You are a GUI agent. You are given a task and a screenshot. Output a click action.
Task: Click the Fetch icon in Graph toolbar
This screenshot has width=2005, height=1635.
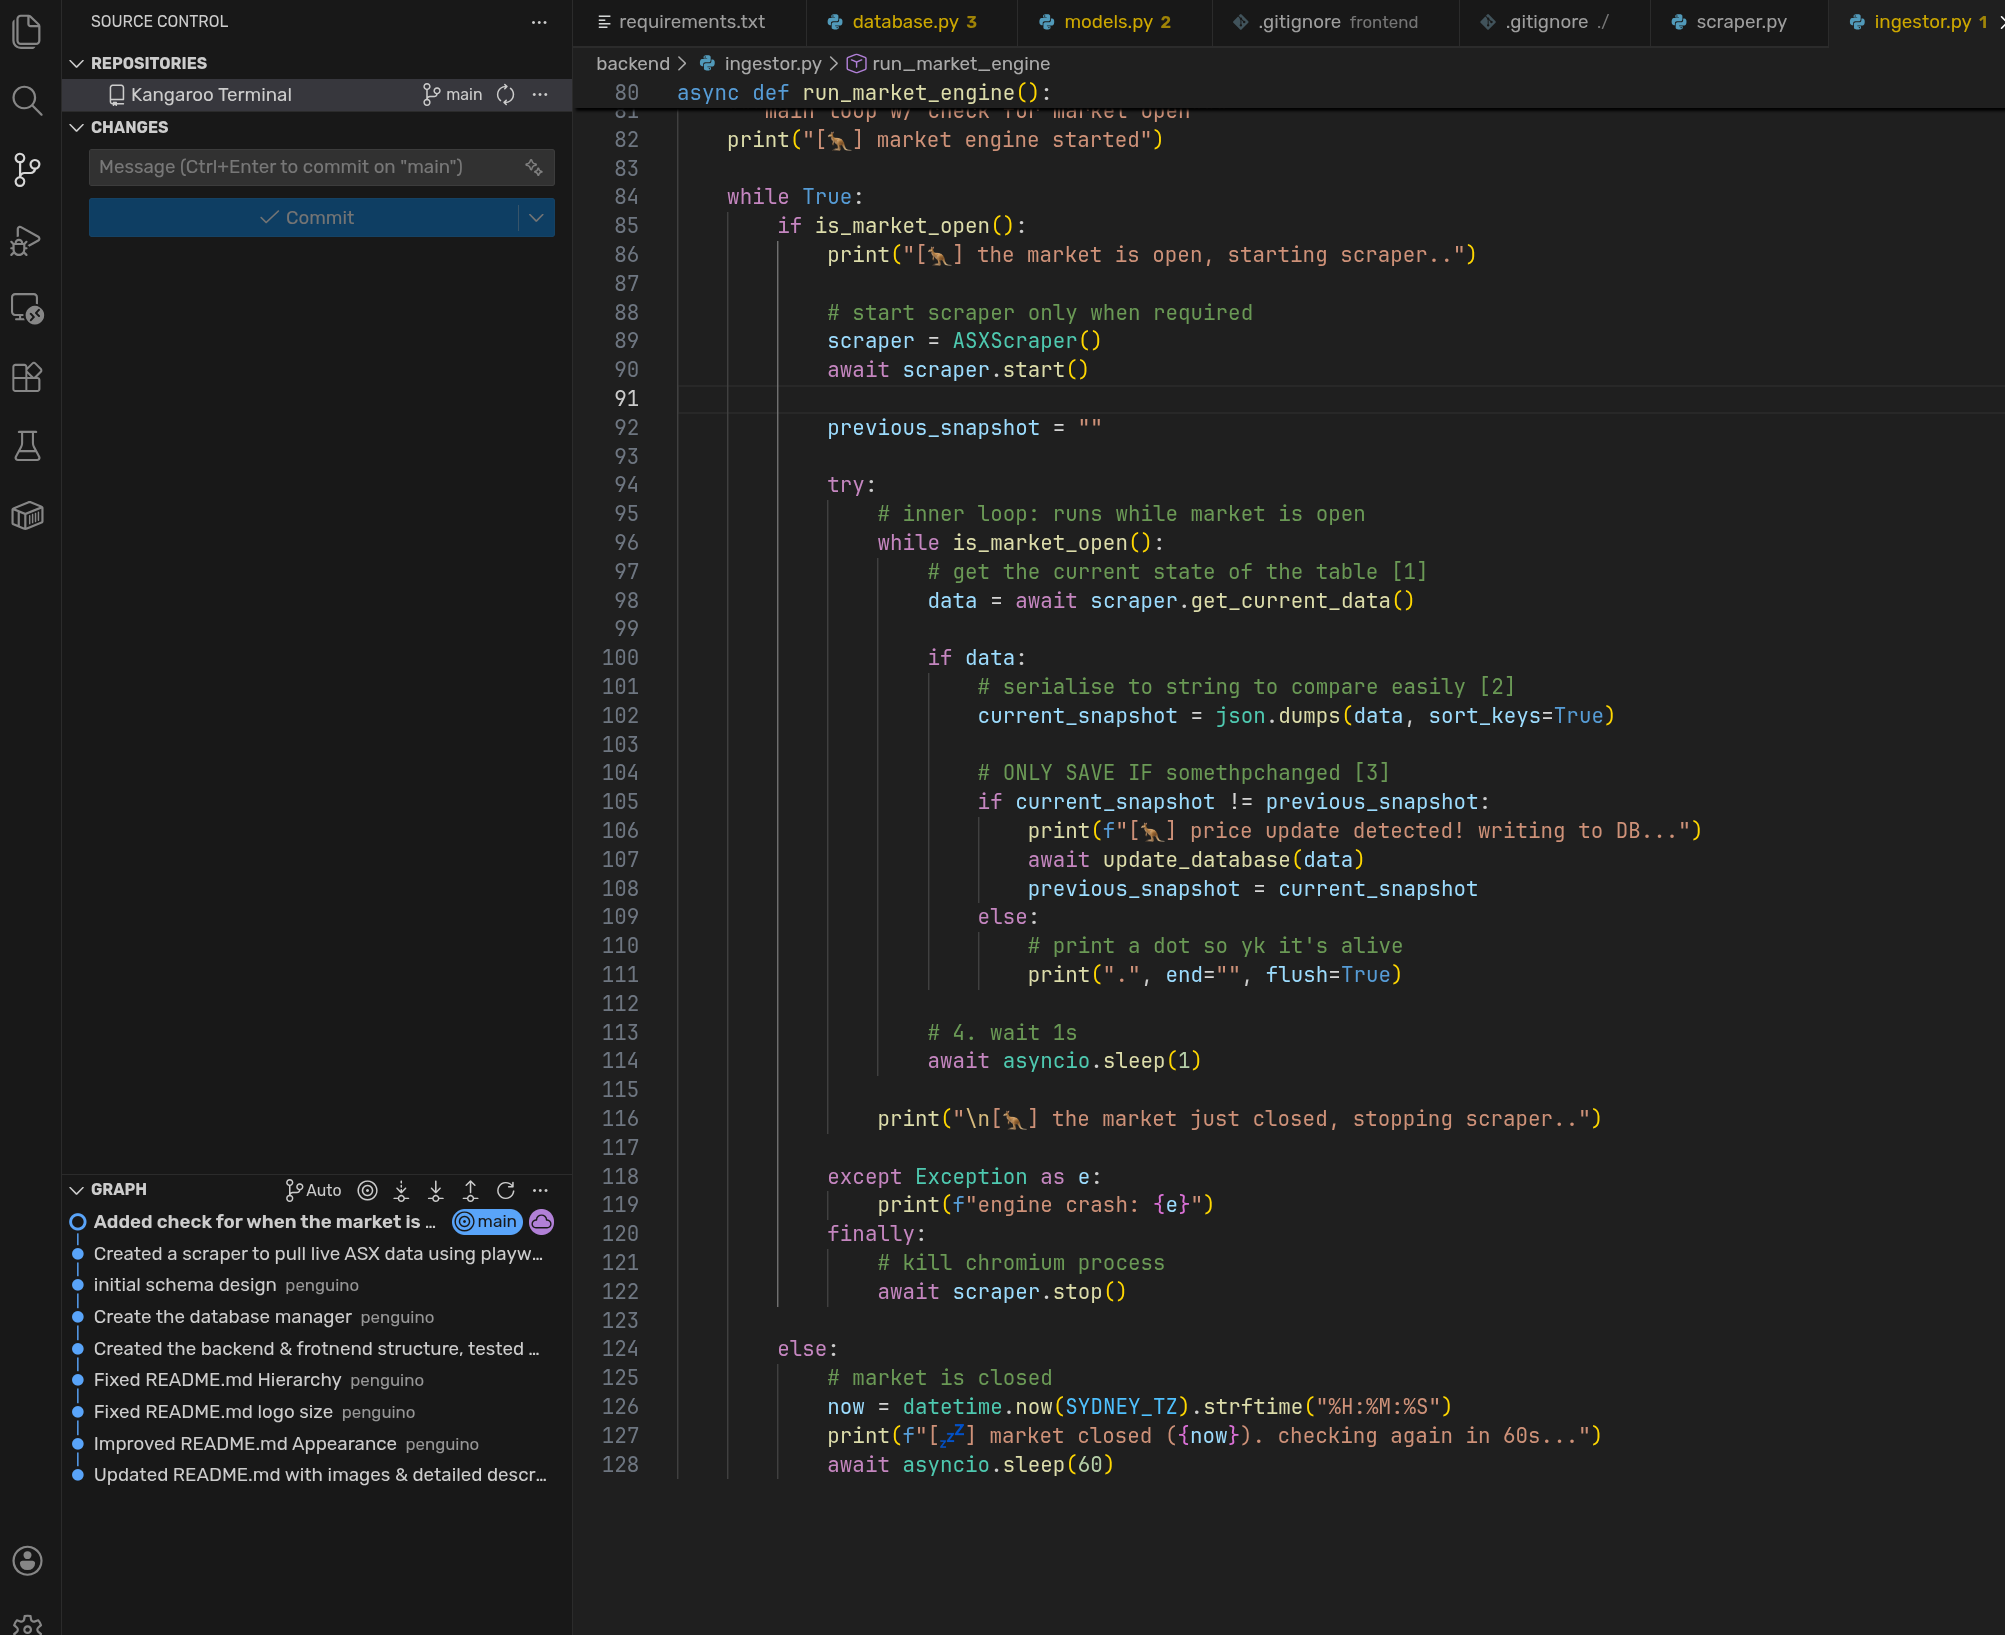pyautogui.click(x=401, y=1190)
